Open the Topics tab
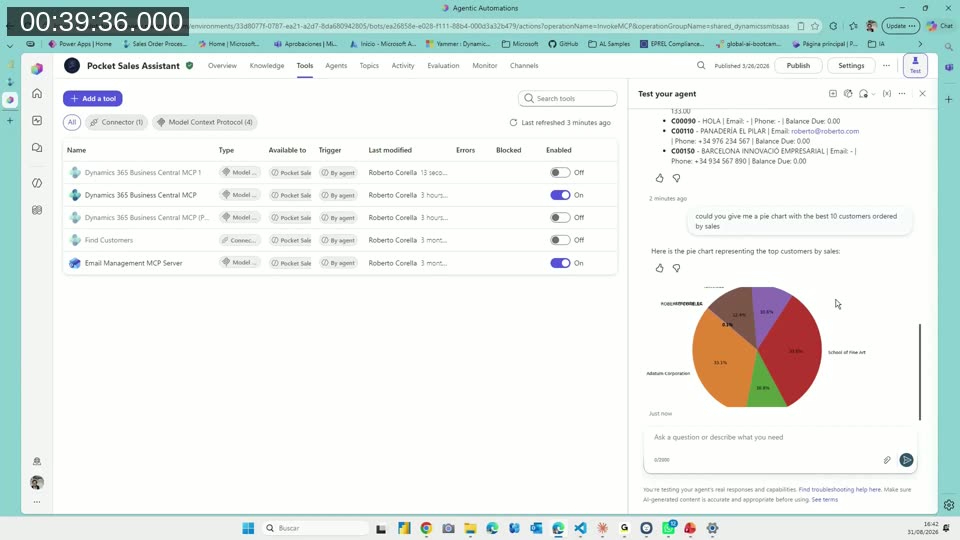The width and height of the screenshot is (960, 540). [x=369, y=66]
